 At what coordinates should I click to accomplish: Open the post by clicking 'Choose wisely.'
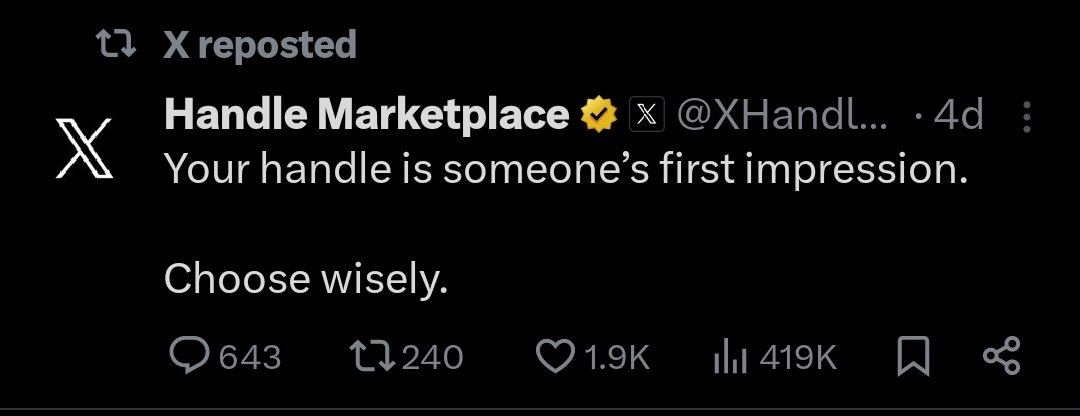click(x=305, y=279)
